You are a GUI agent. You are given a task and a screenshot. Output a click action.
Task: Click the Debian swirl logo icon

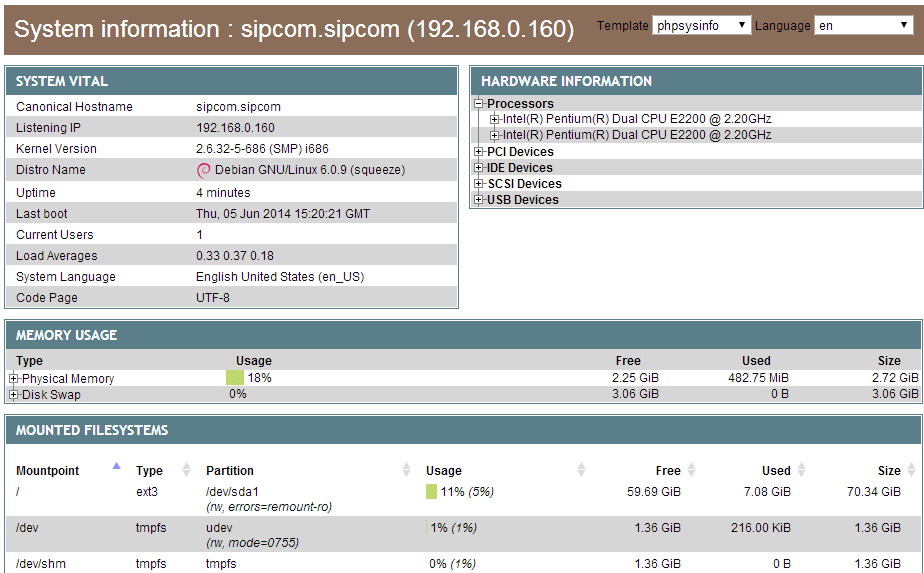click(204, 170)
